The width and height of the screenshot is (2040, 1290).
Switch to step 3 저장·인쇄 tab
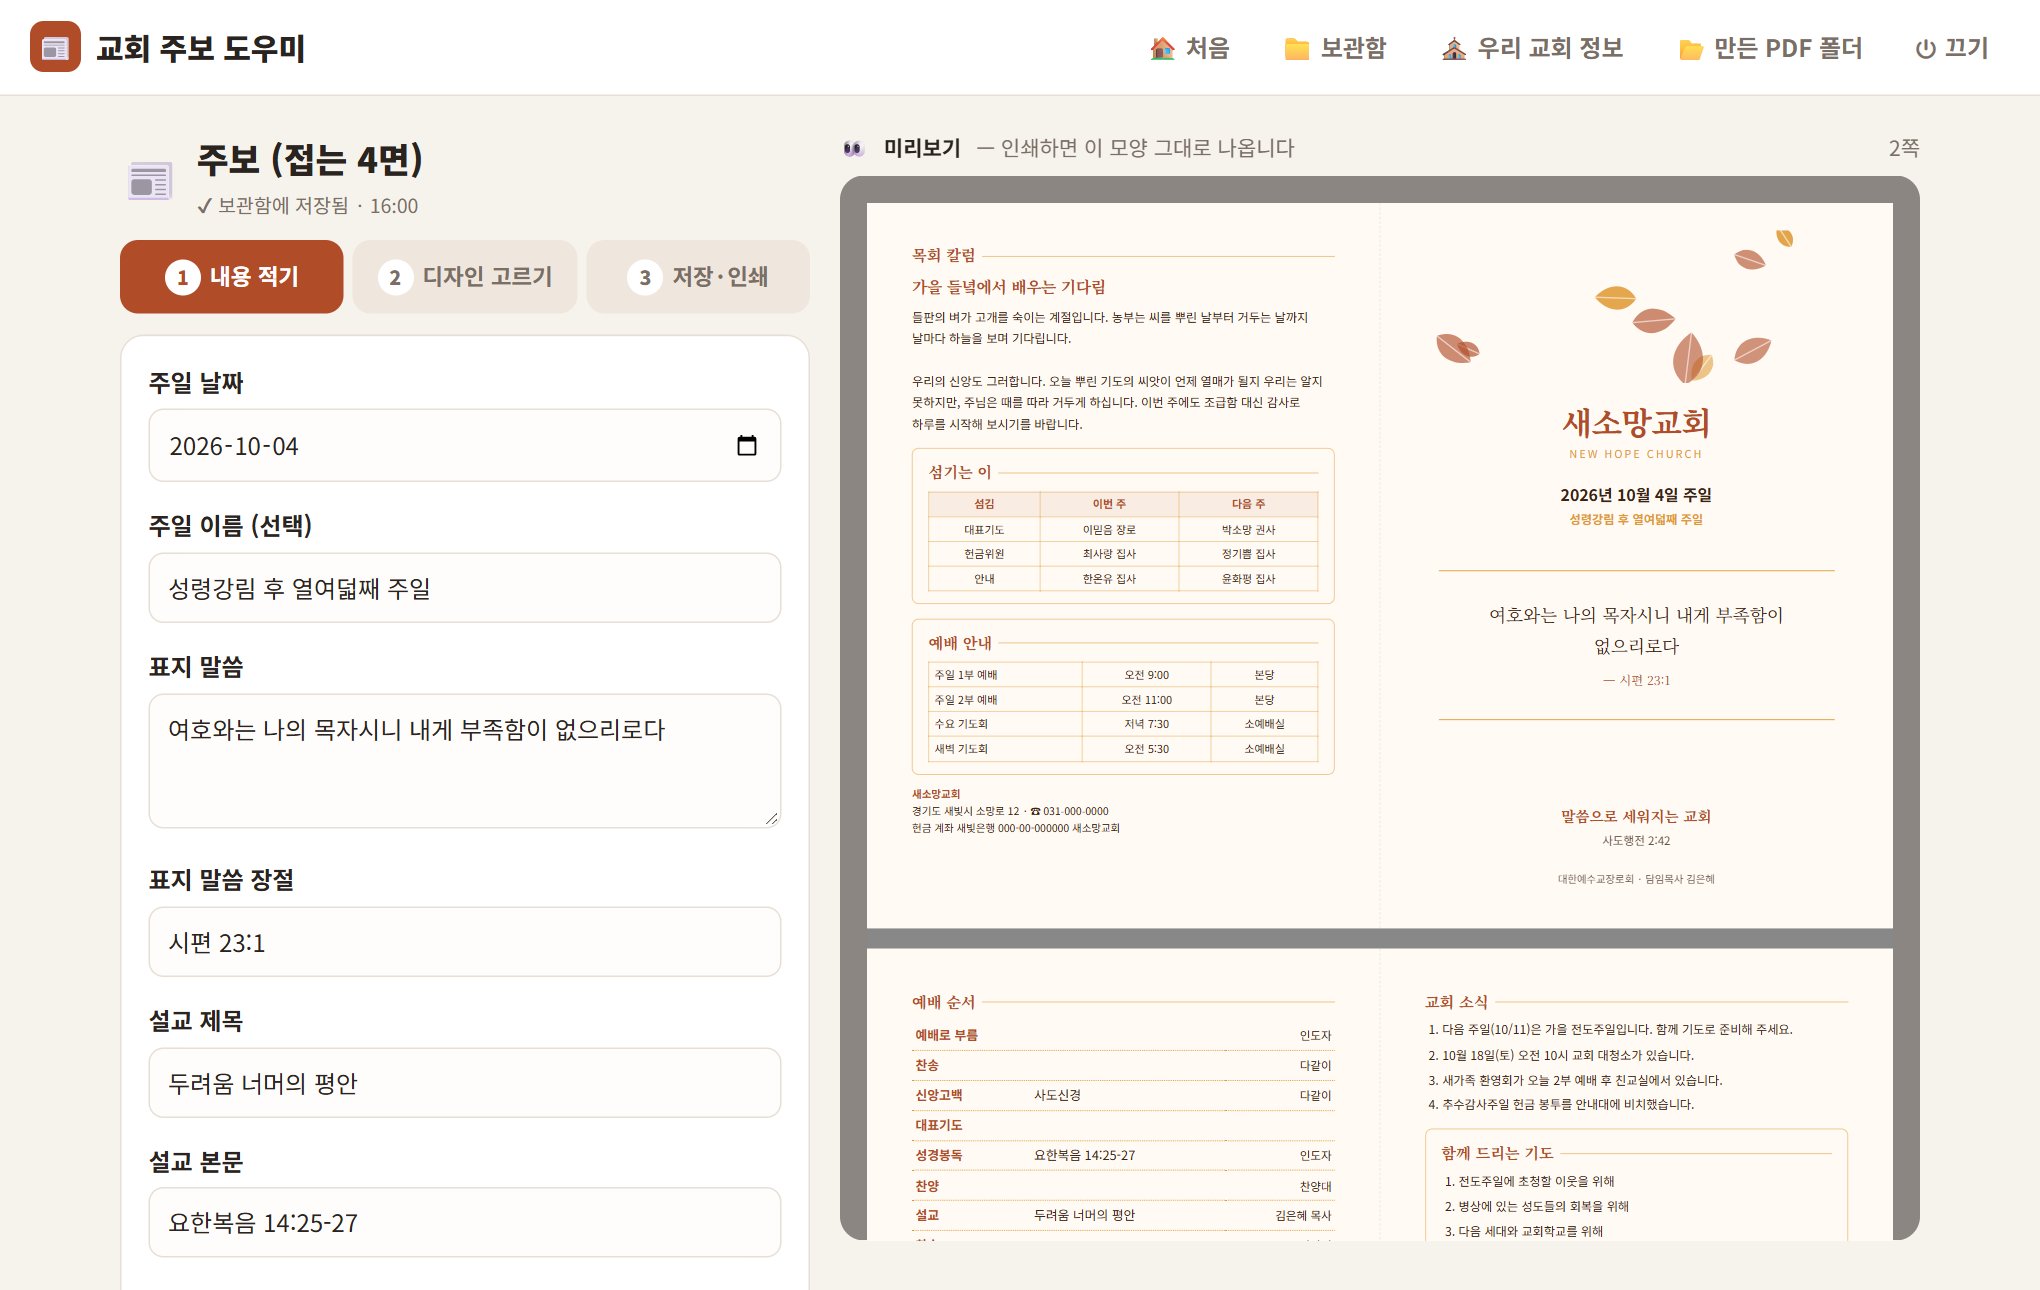[x=698, y=277]
